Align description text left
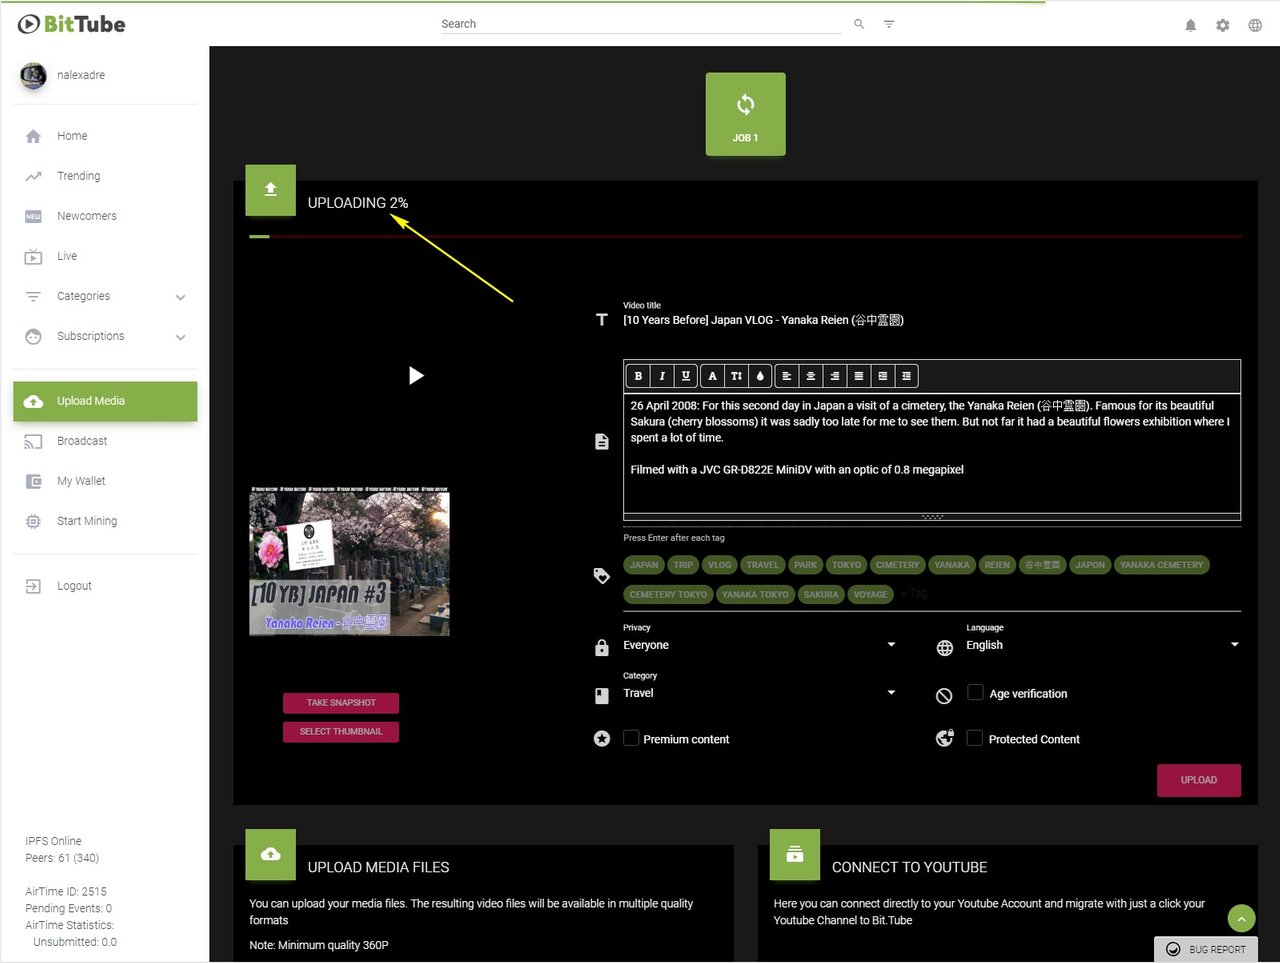1280x963 pixels. tap(787, 376)
